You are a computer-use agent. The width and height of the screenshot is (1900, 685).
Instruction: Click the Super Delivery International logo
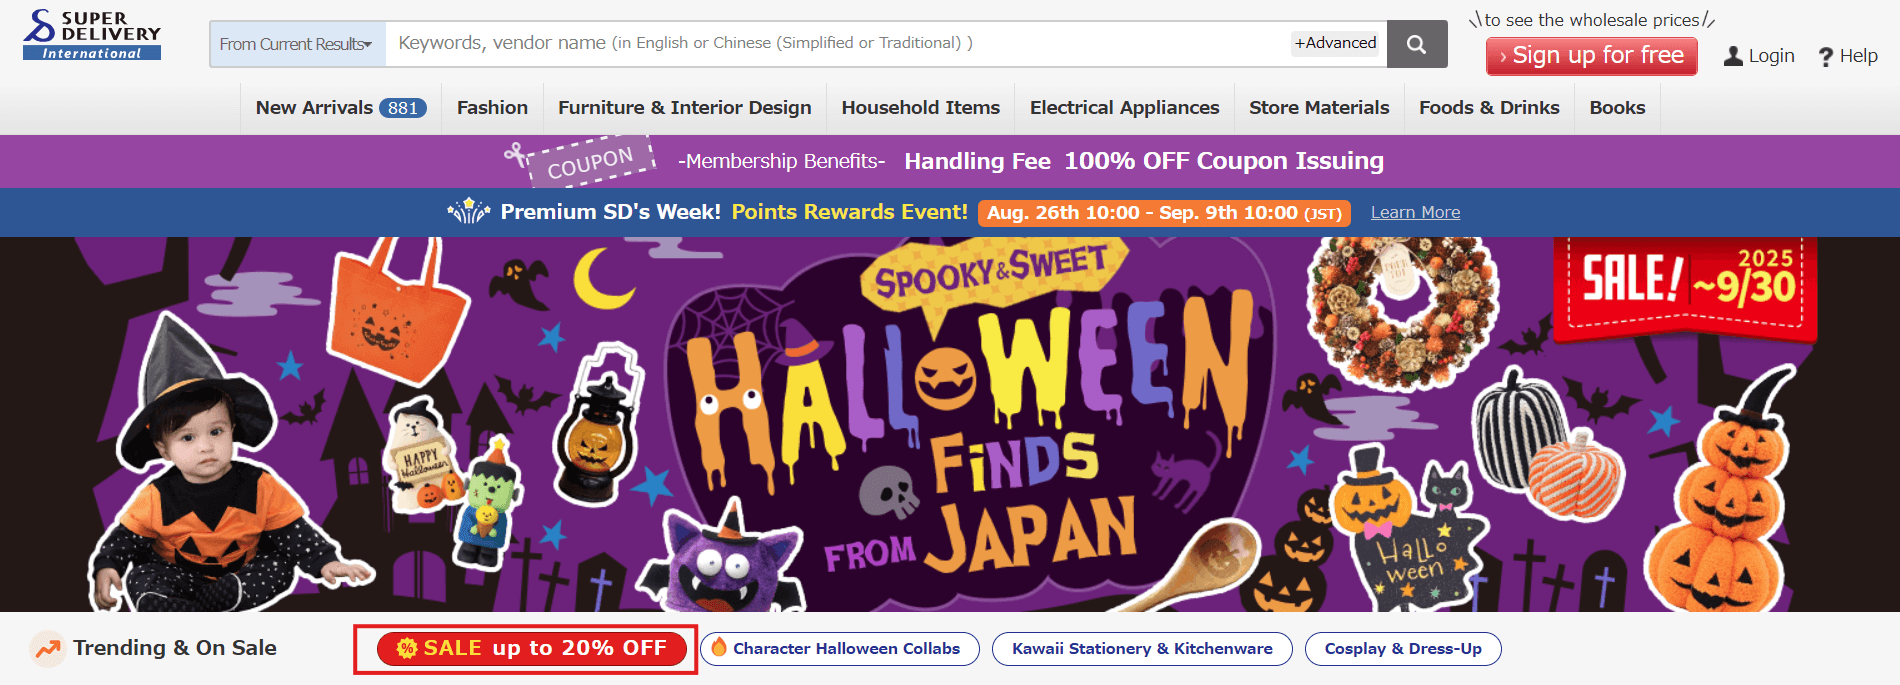pos(92,35)
